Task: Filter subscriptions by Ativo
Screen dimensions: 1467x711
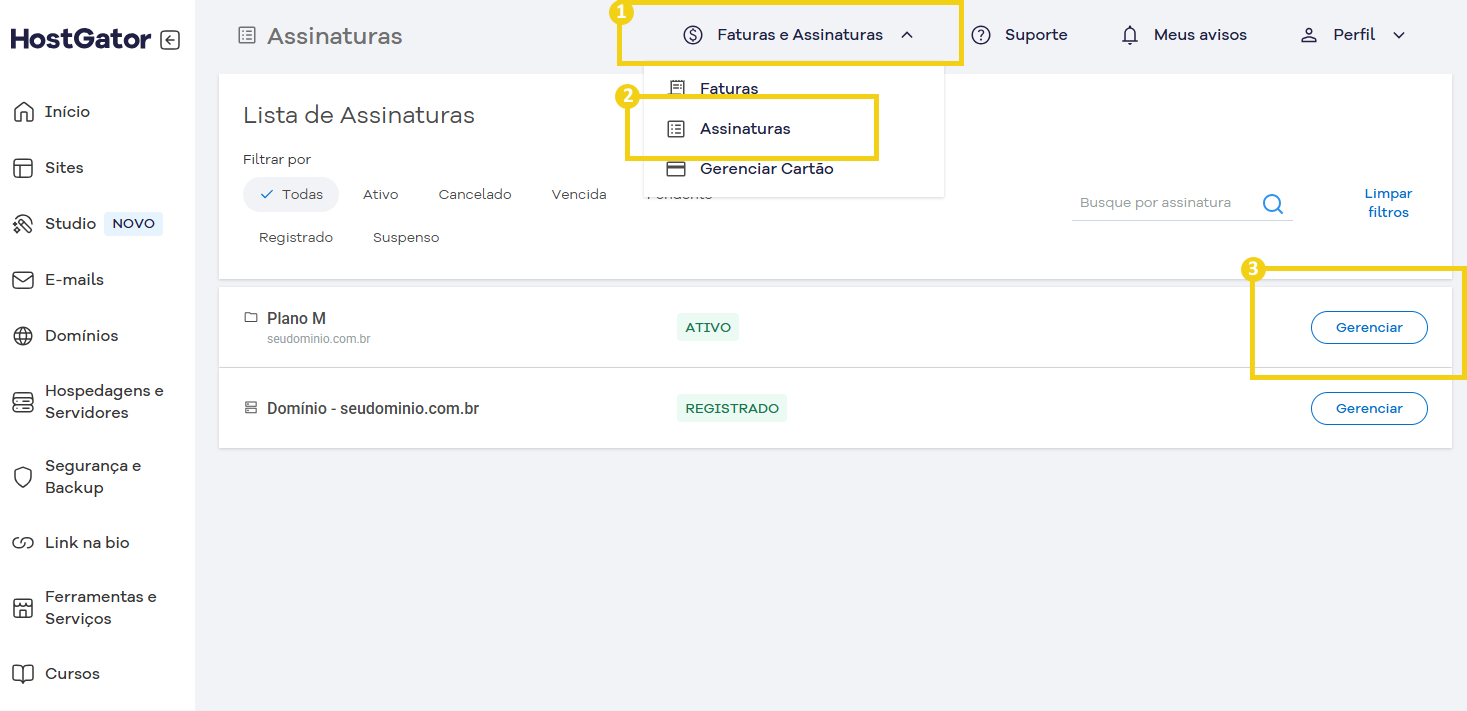Action: 381,195
